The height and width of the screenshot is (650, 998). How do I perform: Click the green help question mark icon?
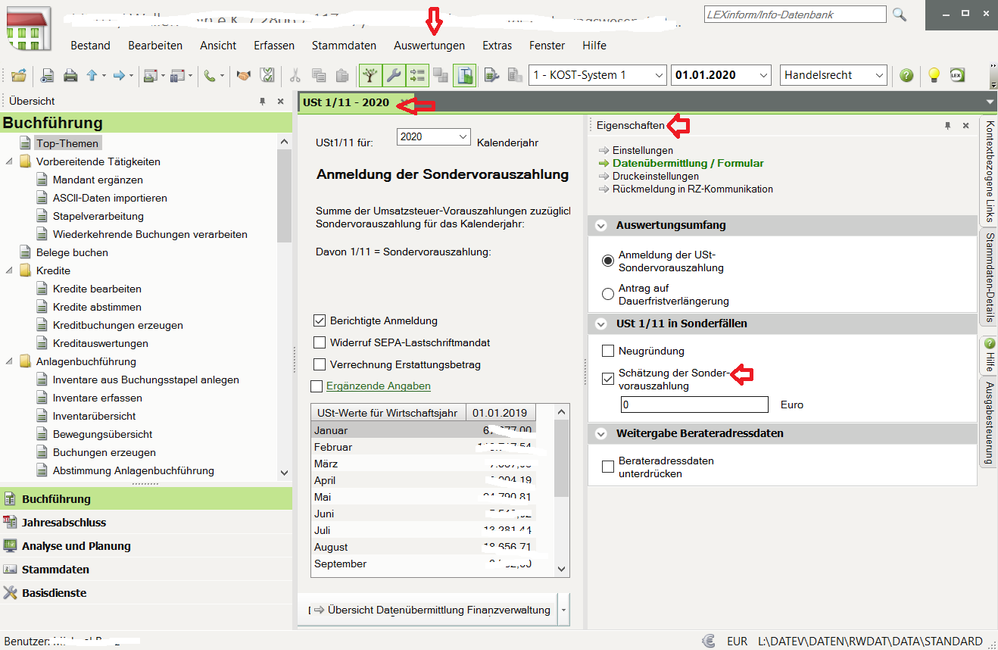pos(906,75)
